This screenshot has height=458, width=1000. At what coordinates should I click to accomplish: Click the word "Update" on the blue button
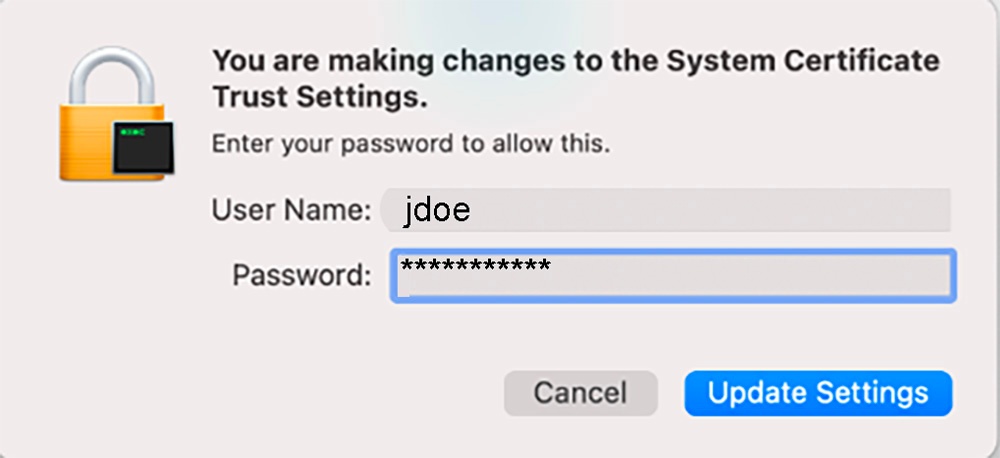757,393
